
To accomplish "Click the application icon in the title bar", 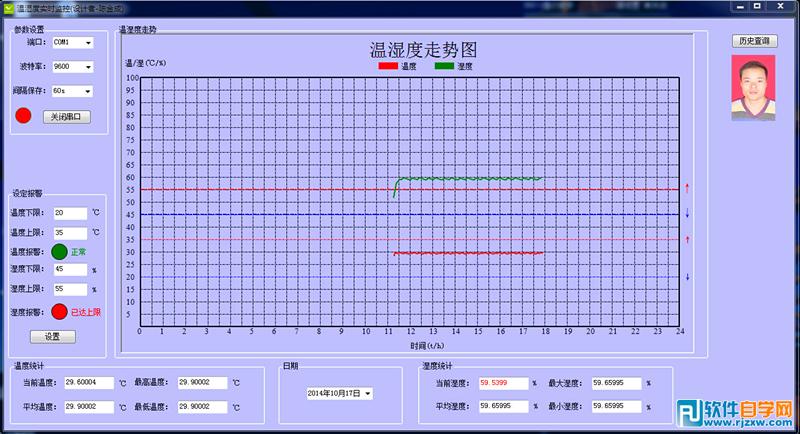I will (x=9, y=9).
